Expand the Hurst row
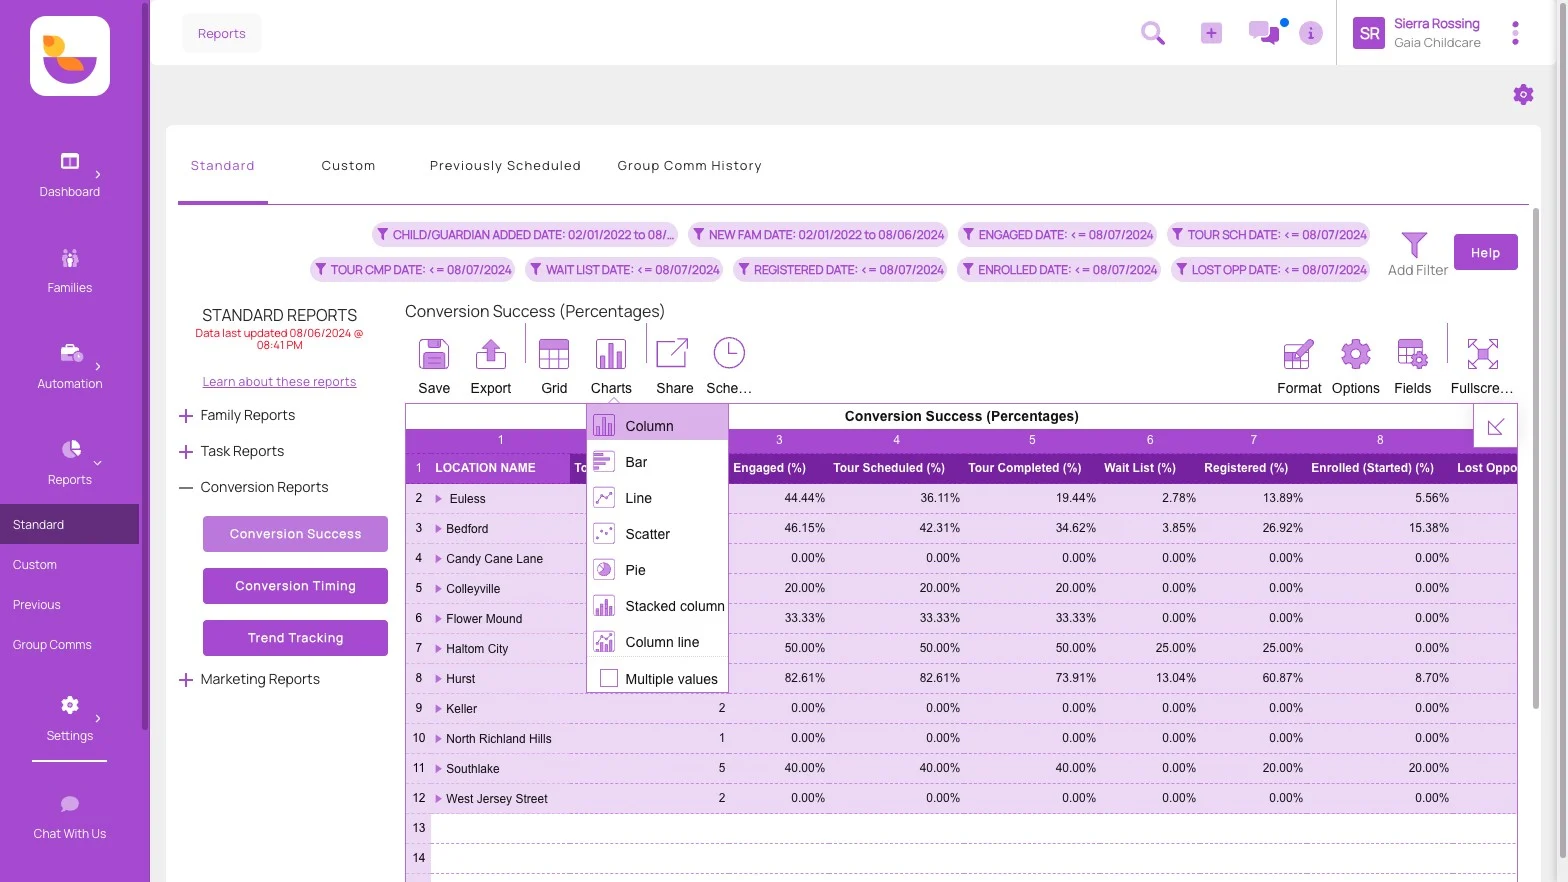The image size is (1568, 882). coord(438,678)
